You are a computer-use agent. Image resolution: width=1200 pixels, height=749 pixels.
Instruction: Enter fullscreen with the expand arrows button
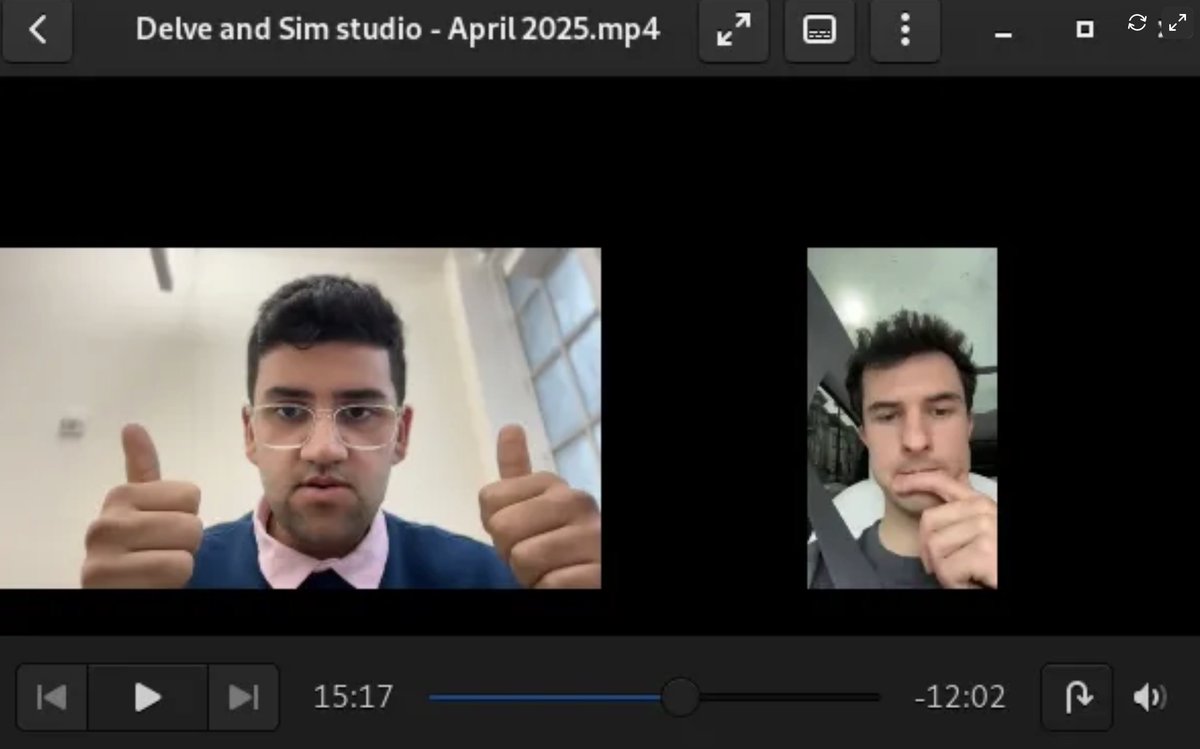tap(734, 30)
